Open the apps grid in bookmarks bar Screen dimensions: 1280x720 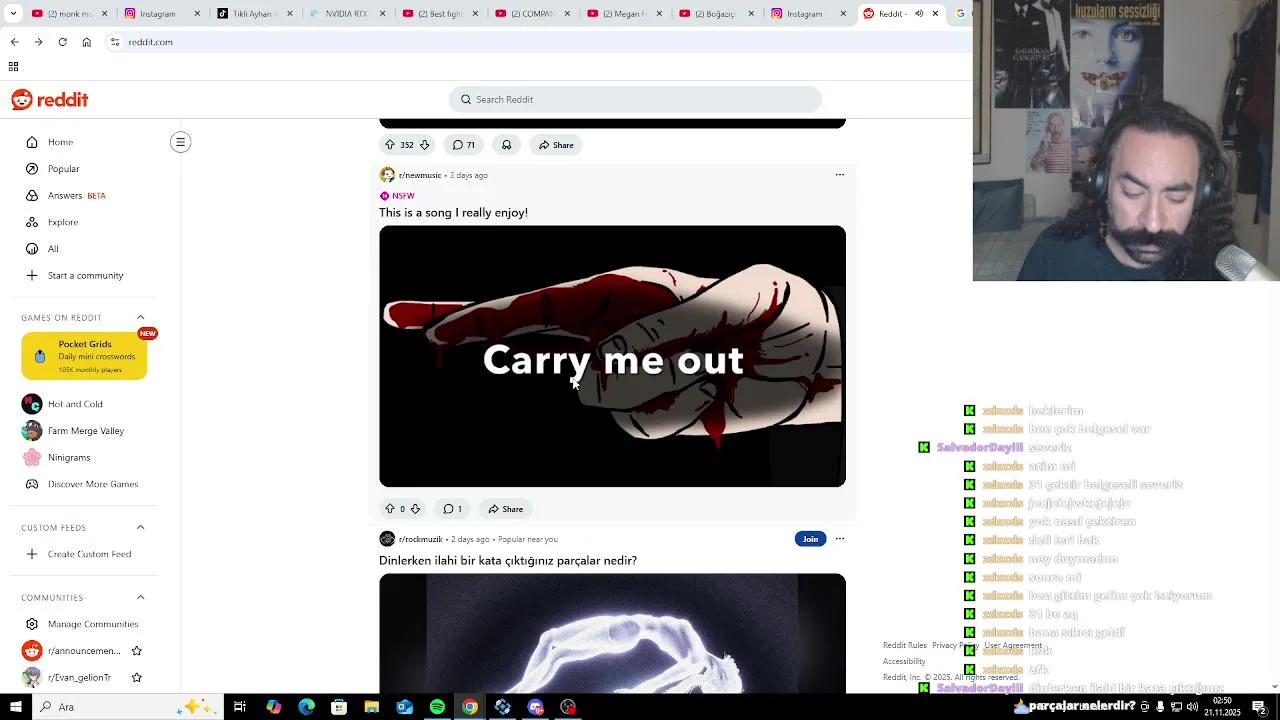pos(13,66)
